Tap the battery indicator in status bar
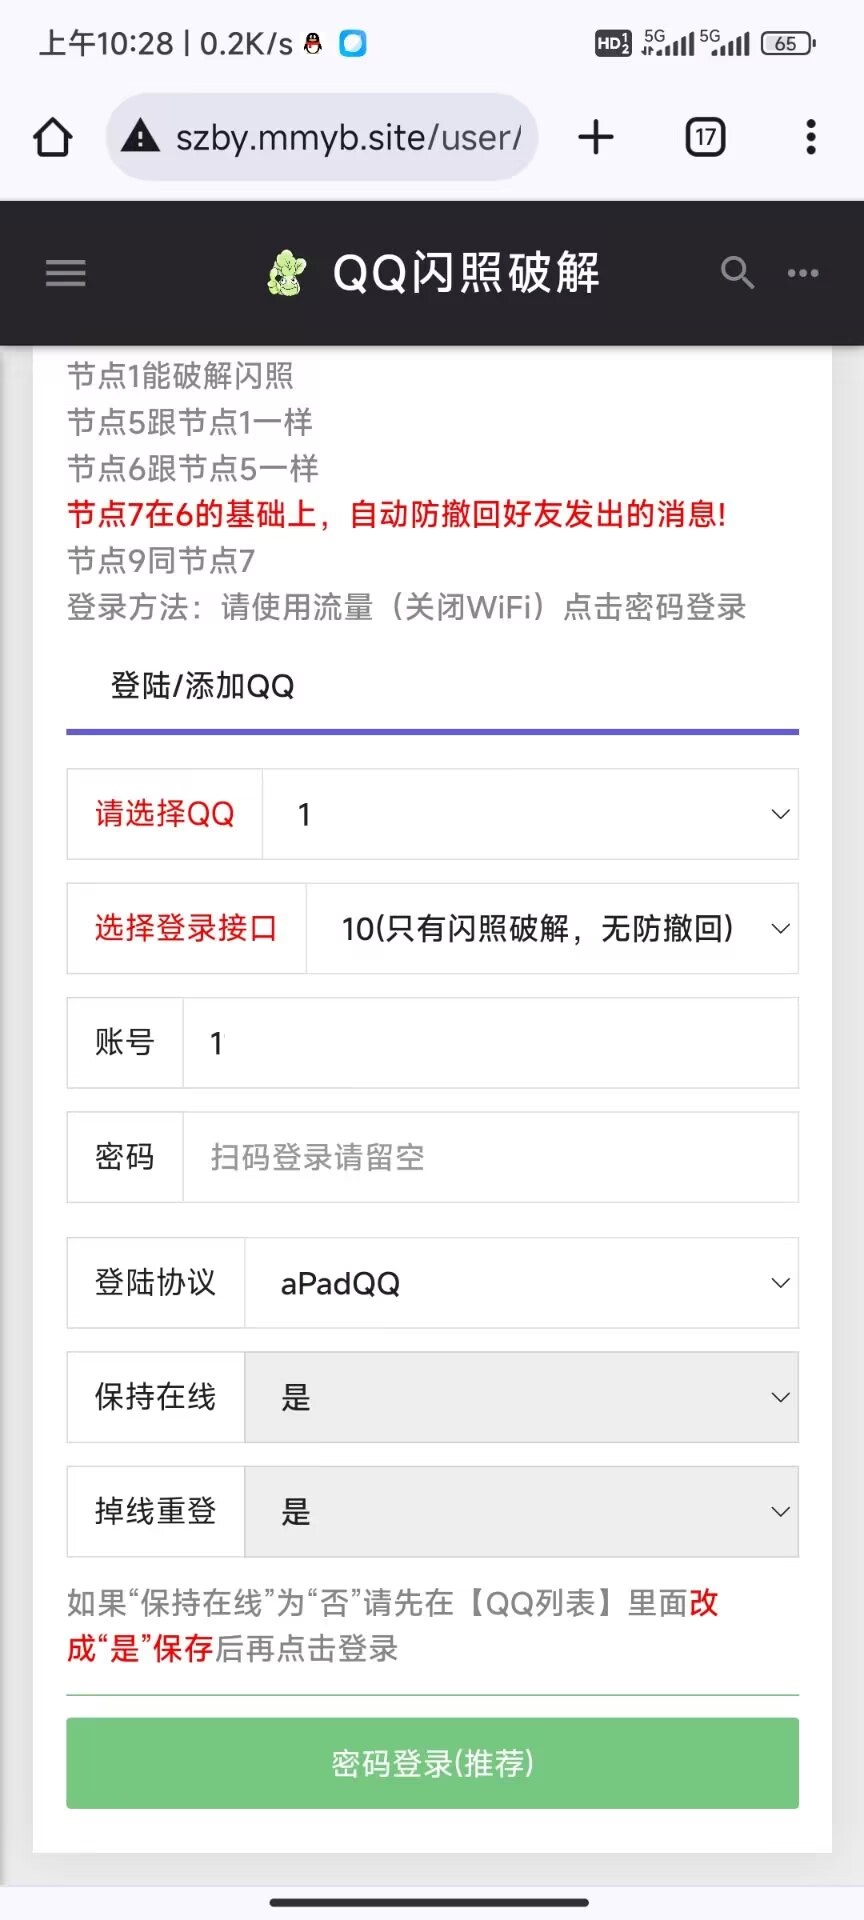 (x=788, y=43)
